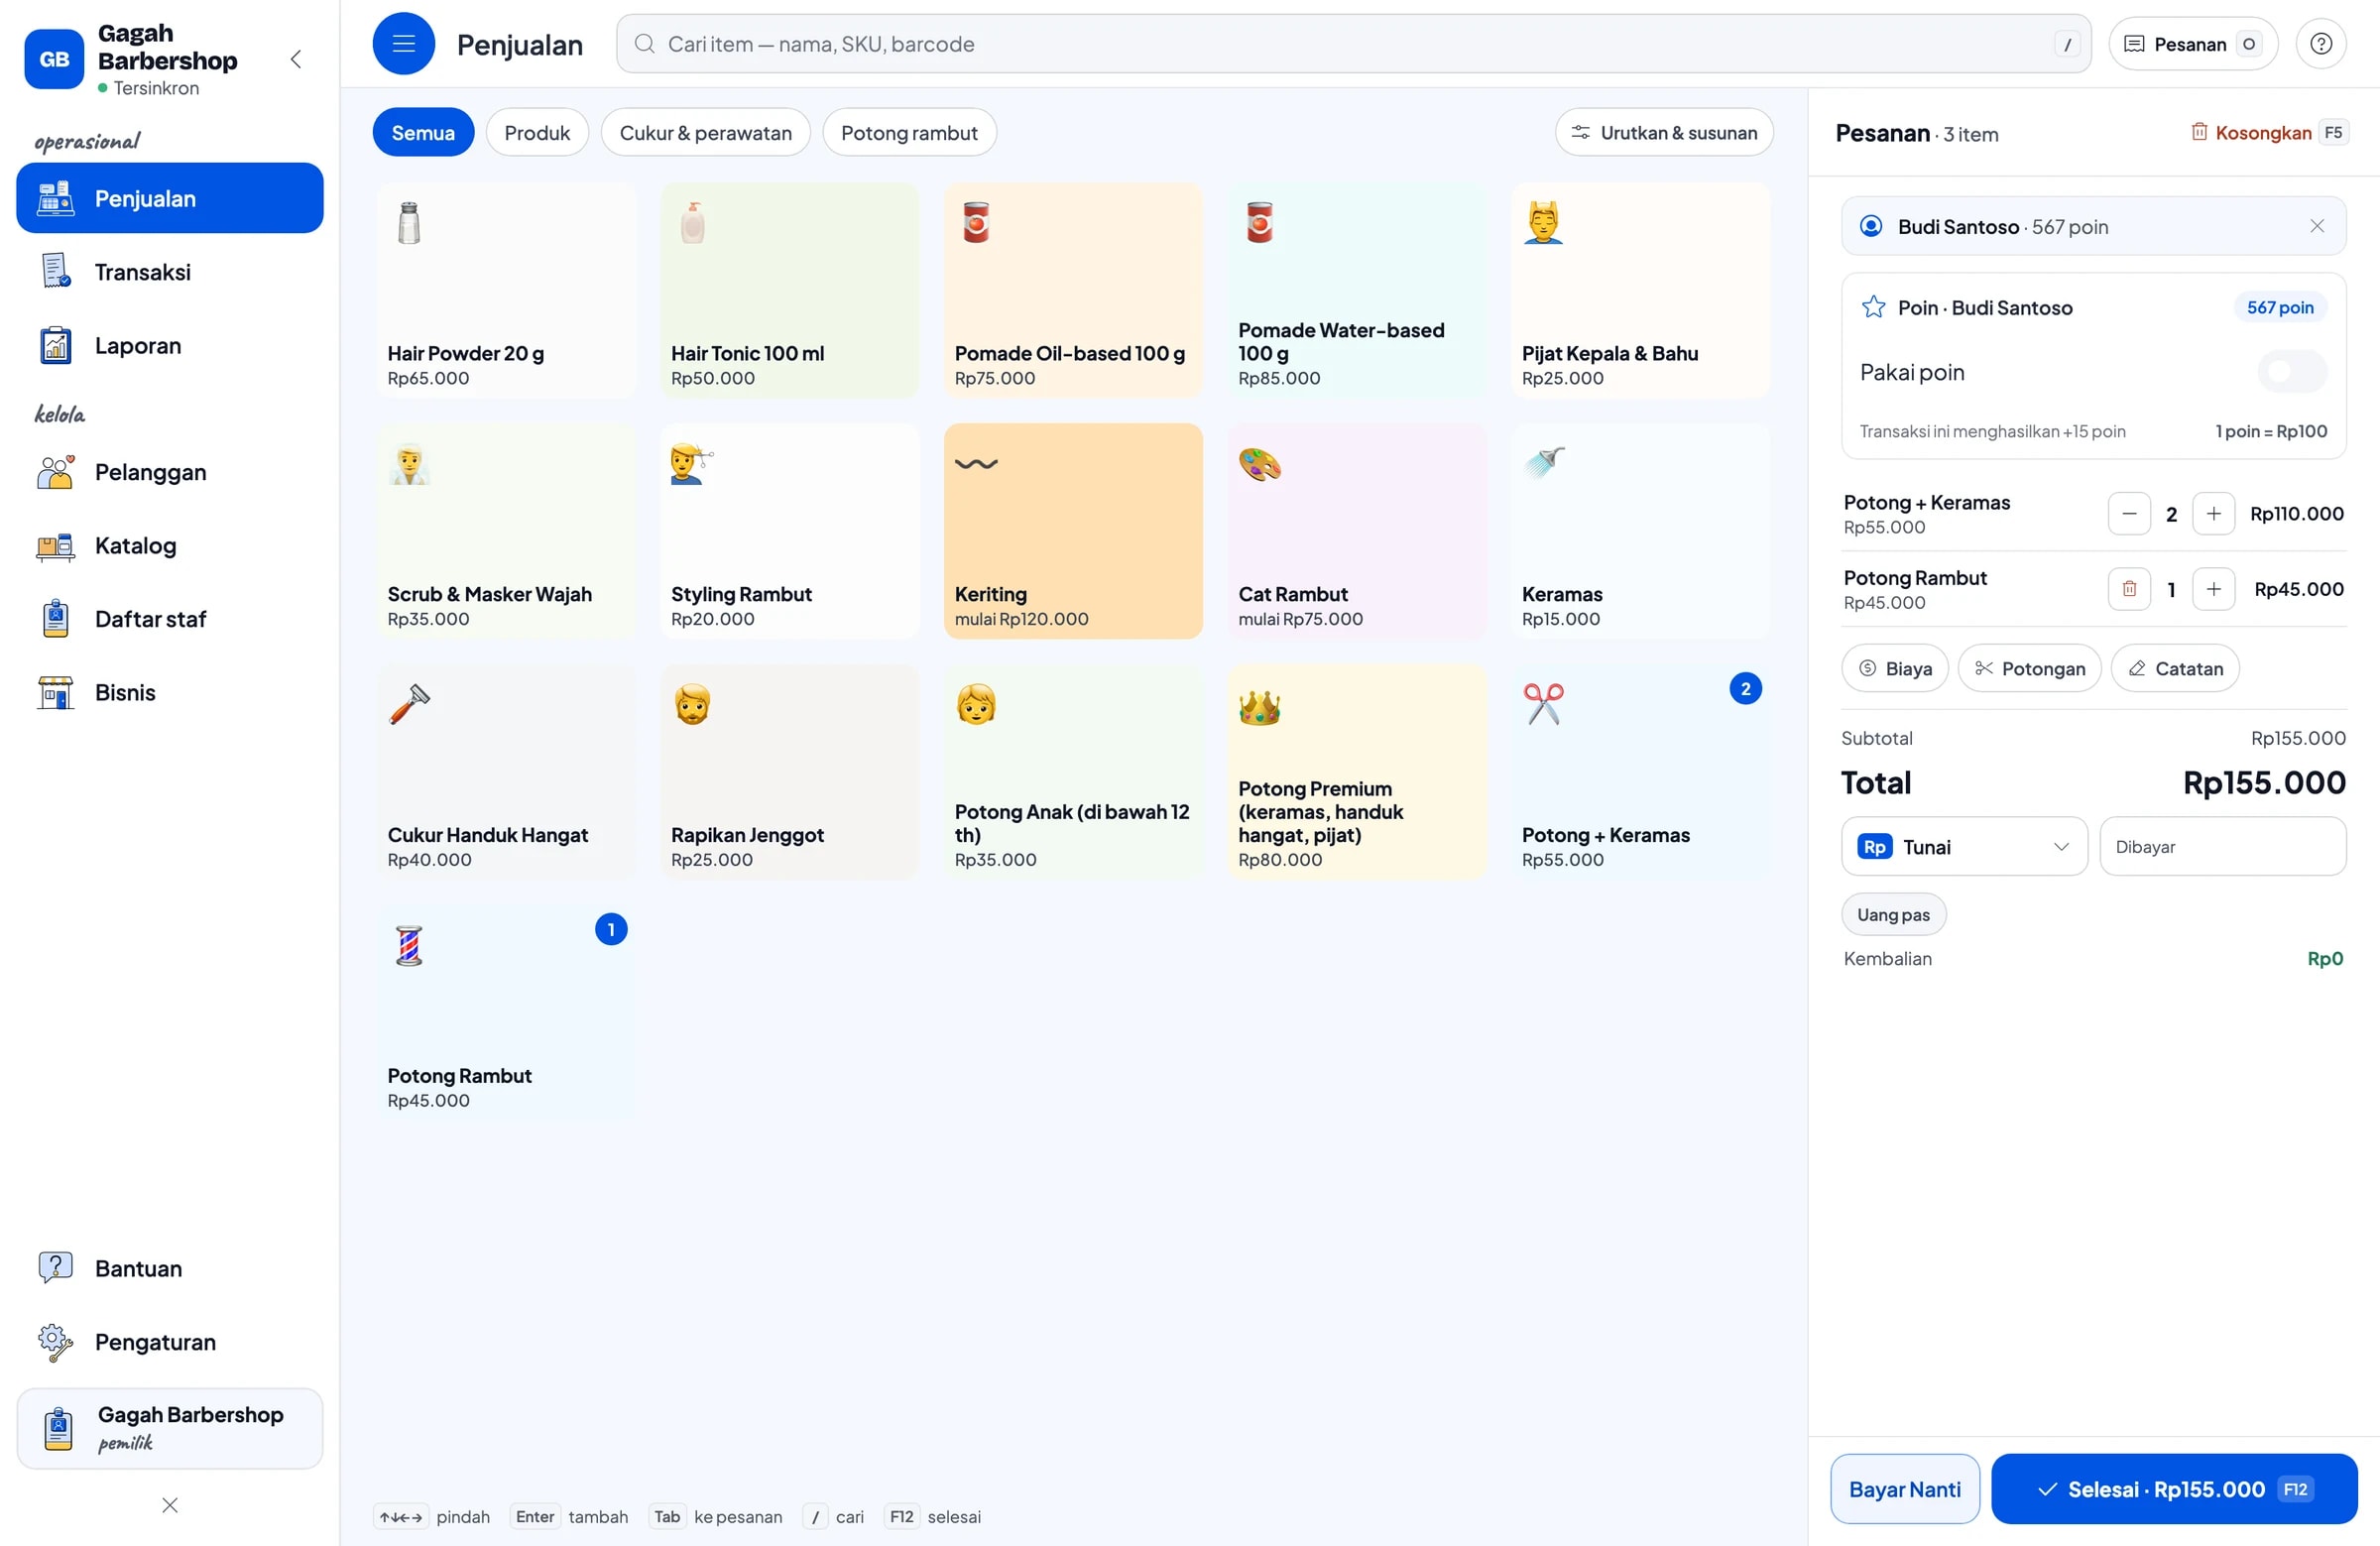Open Laporan in the sidebar
Screen dimensions: 2380x1546
coord(170,345)
